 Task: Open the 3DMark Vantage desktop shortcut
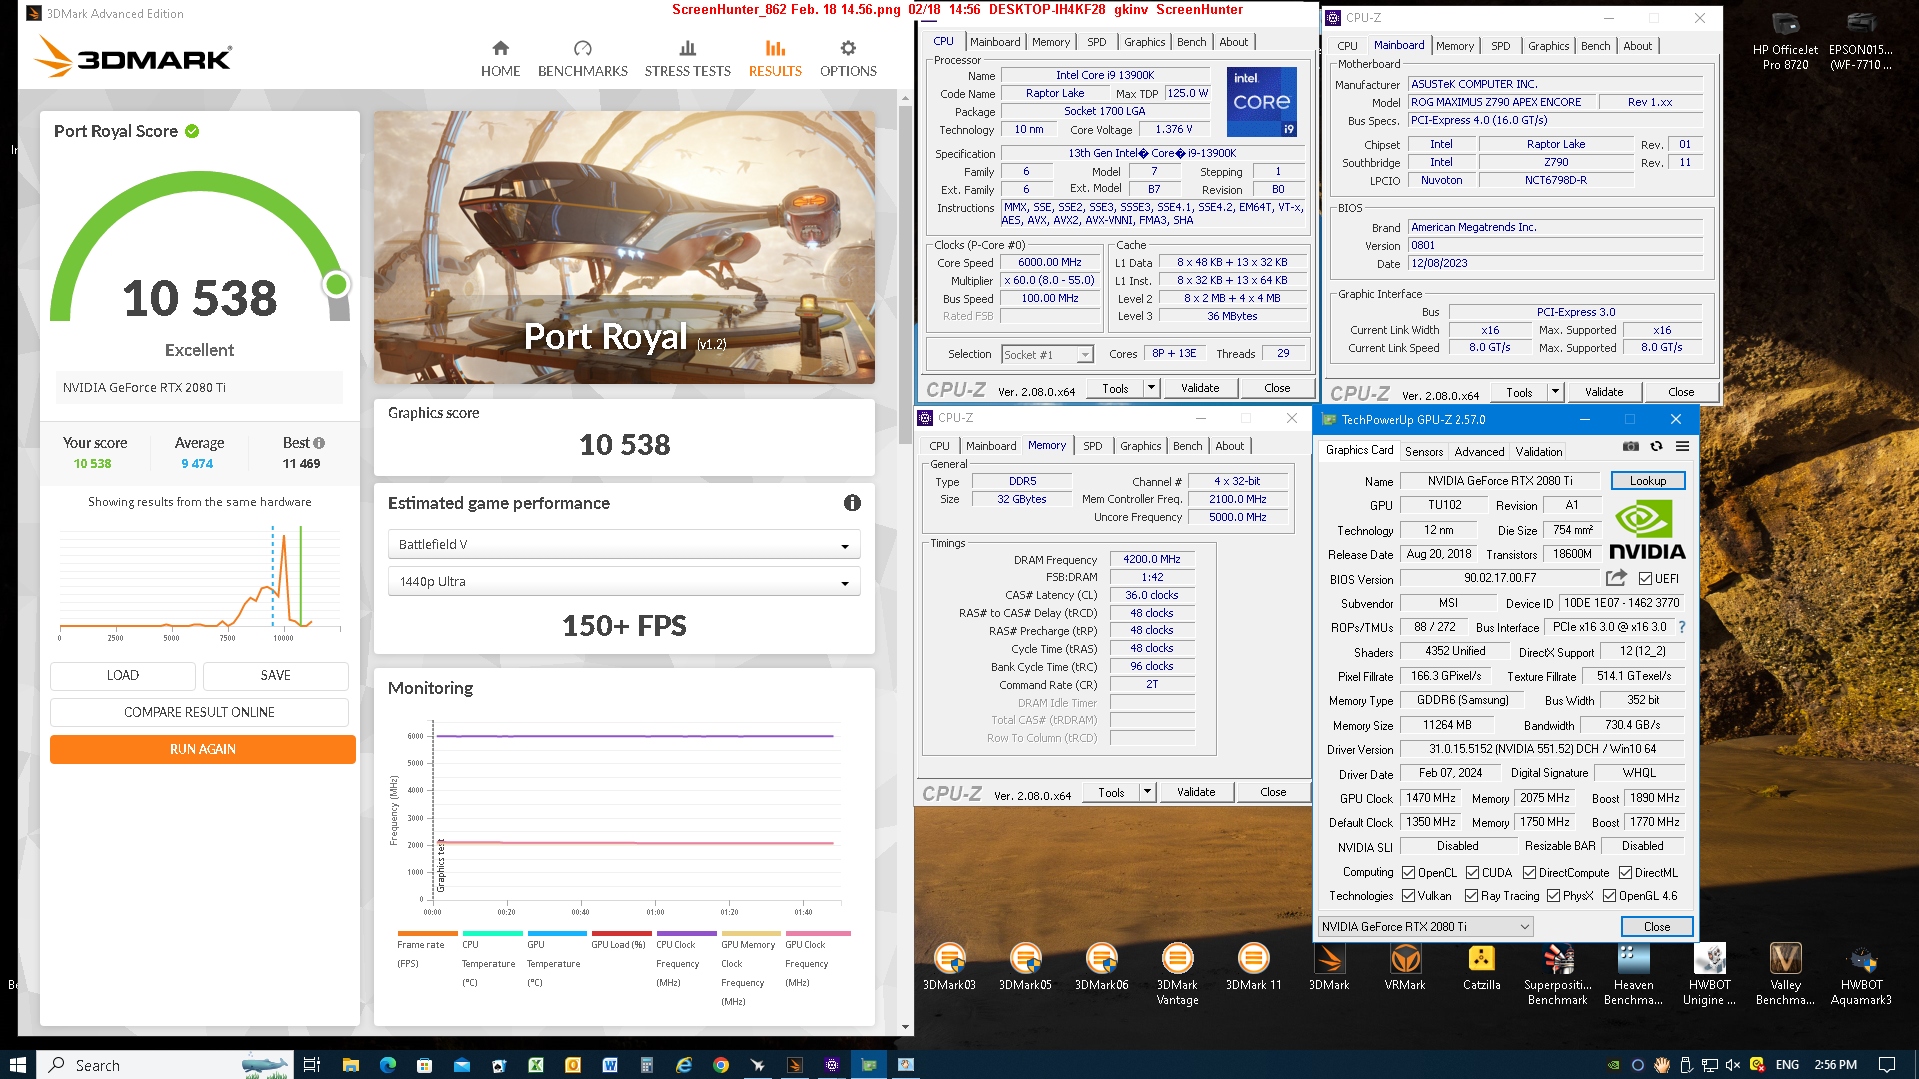pos(1177,974)
